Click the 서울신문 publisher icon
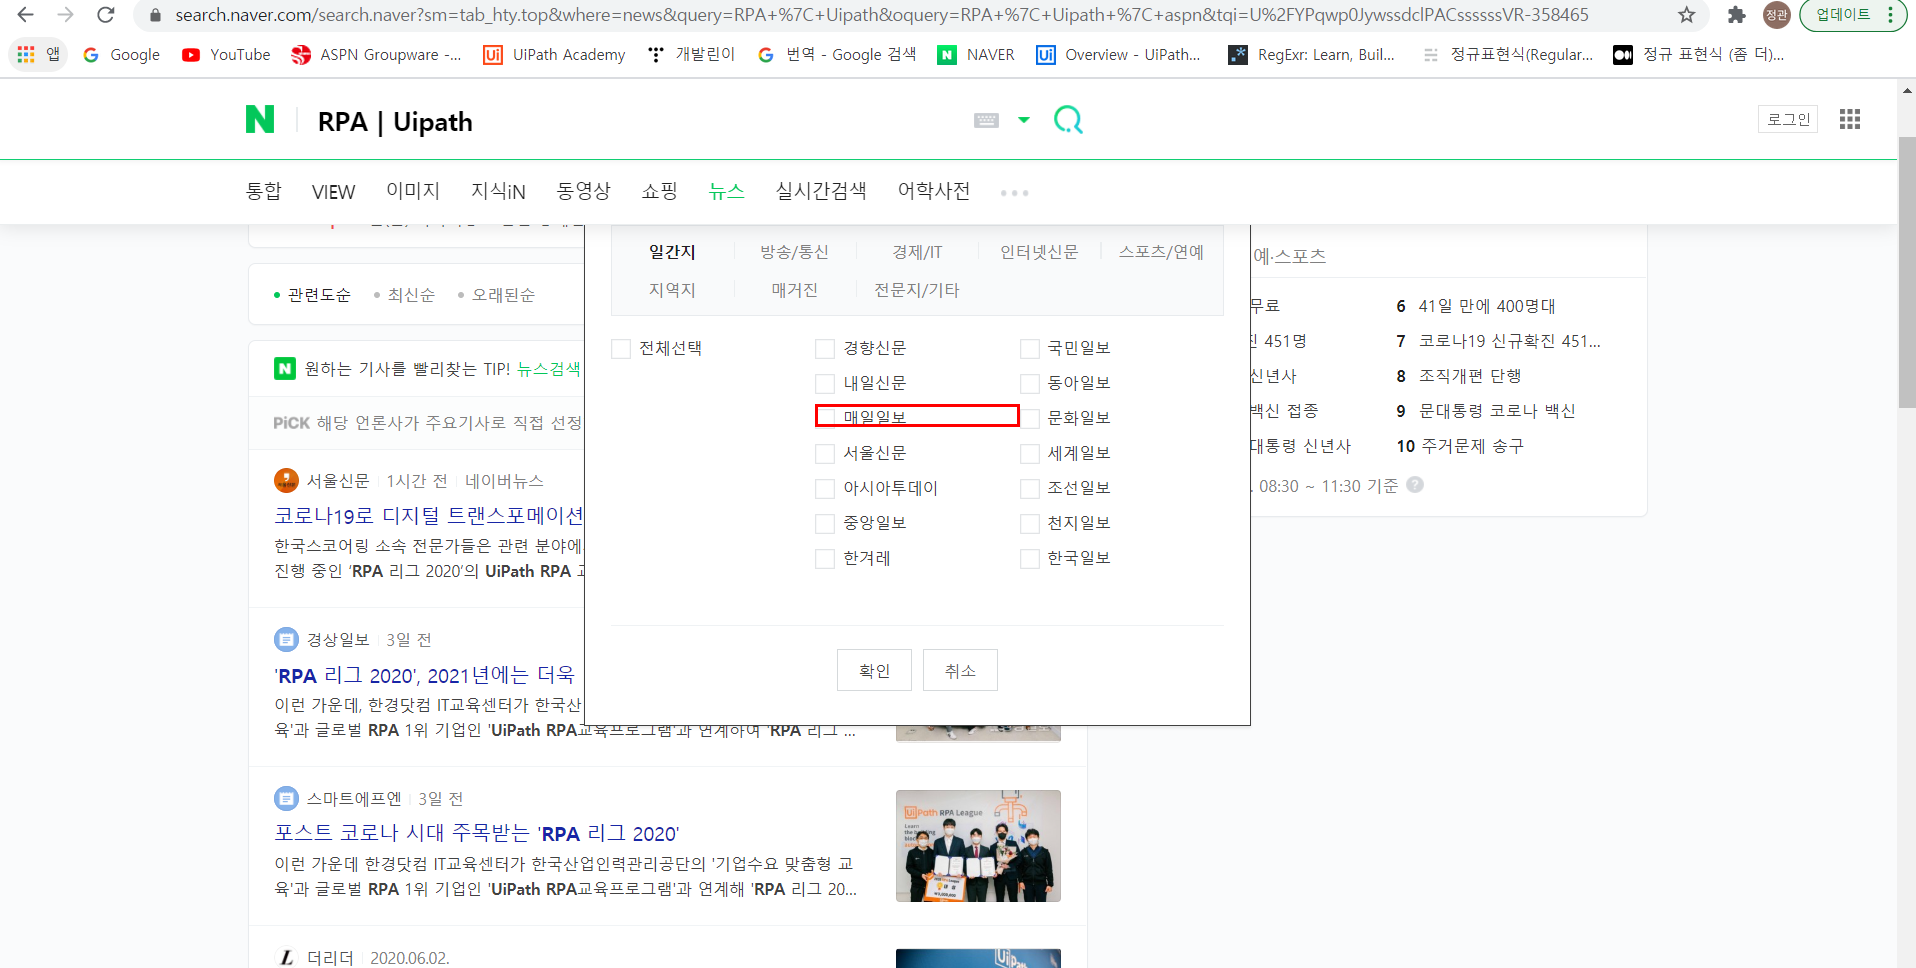This screenshot has height=968, width=1916. (x=286, y=481)
